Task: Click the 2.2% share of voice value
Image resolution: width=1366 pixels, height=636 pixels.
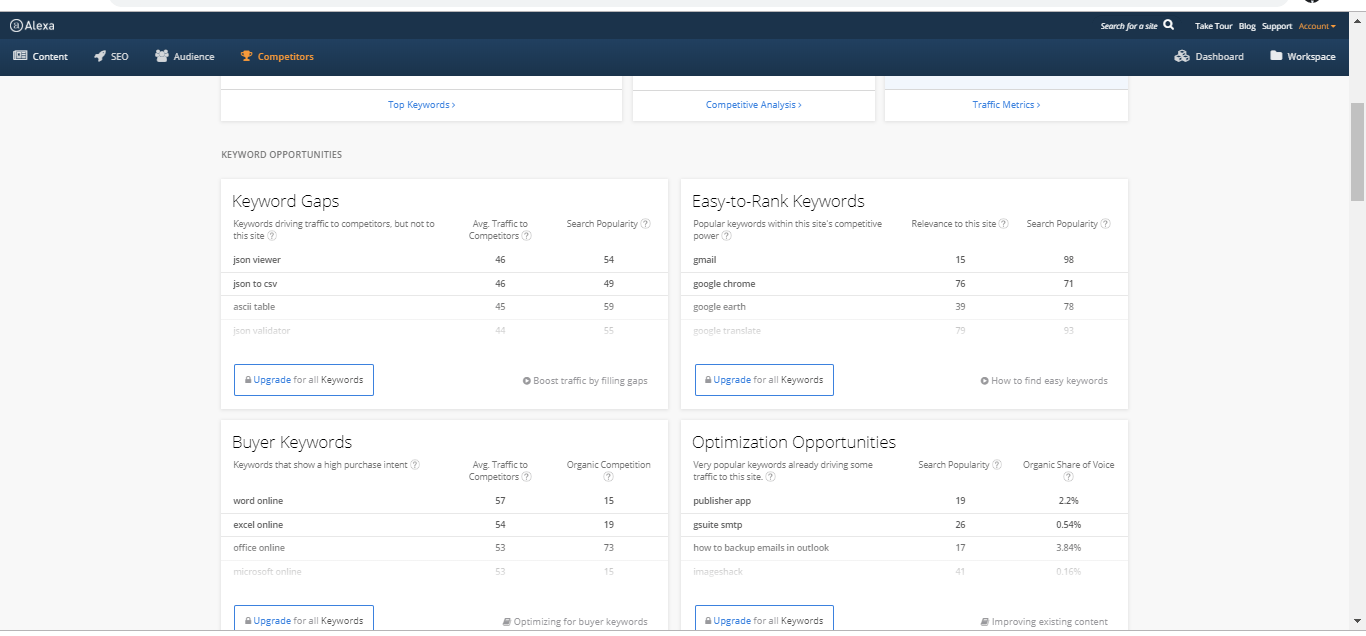Action: click(x=1068, y=501)
